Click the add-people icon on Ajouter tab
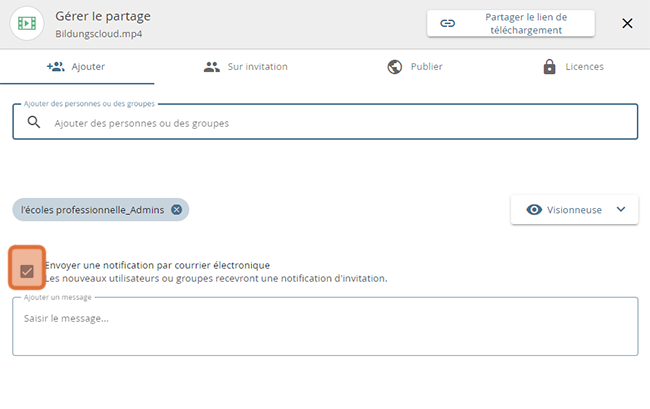The height and width of the screenshot is (409, 650). [x=56, y=67]
